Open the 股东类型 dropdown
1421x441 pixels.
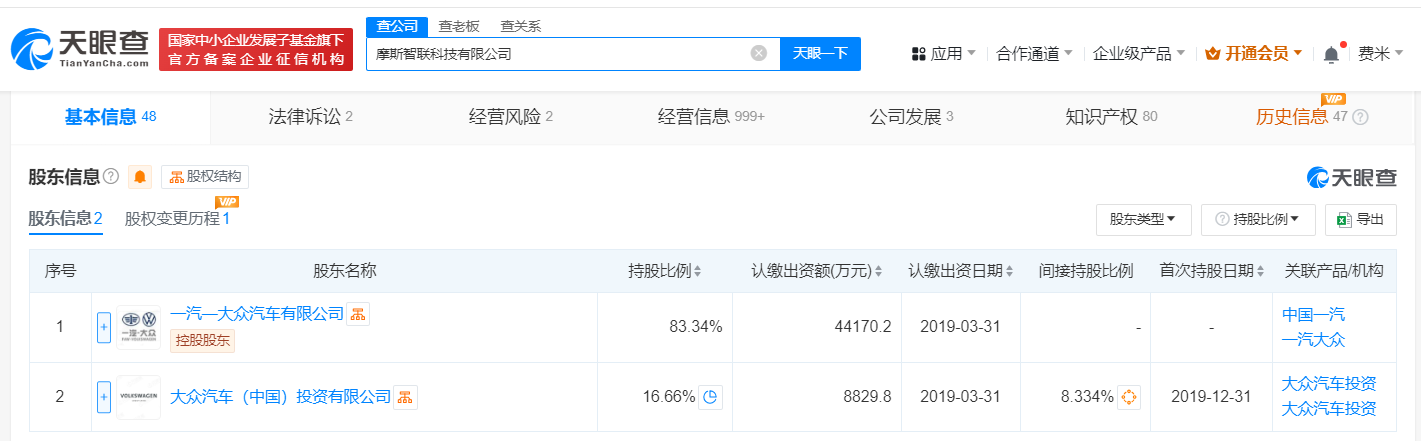click(x=1143, y=219)
